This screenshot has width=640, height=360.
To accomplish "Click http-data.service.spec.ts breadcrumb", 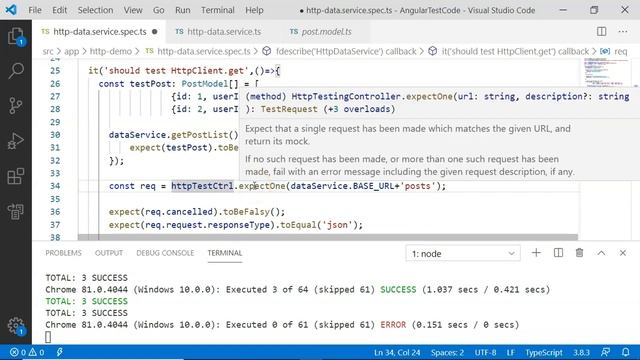I will pos(198,51).
